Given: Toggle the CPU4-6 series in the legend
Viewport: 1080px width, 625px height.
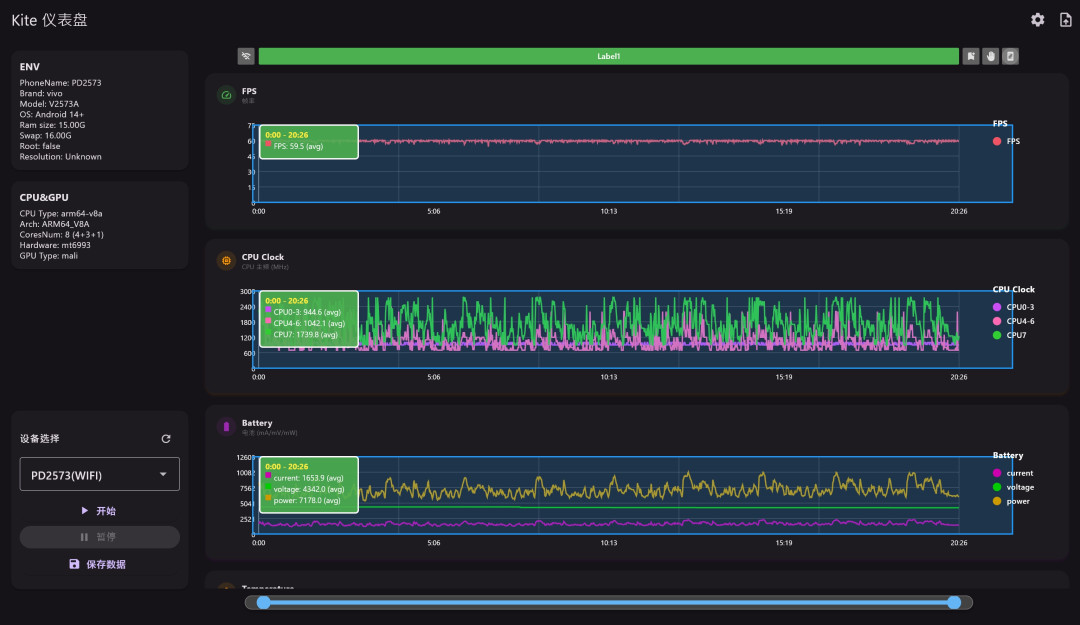Looking at the screenshot, I should pyautogui.click(x=1013, y=321).
